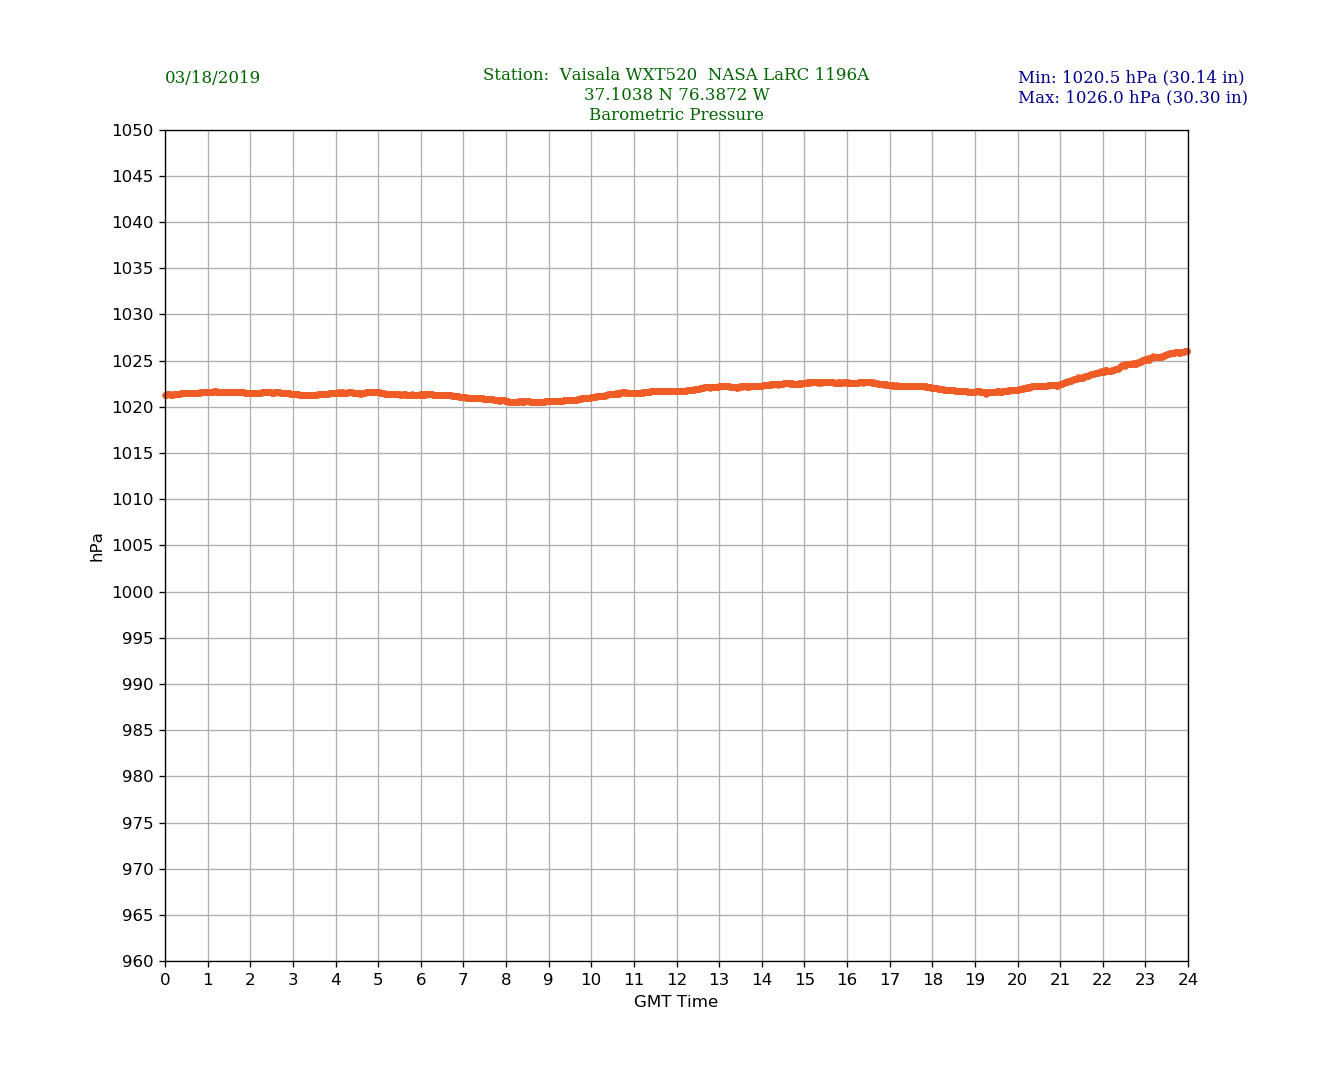Click the 1000 y-axis tick label
This screenshot has width=1320, height=1080.
132,592
